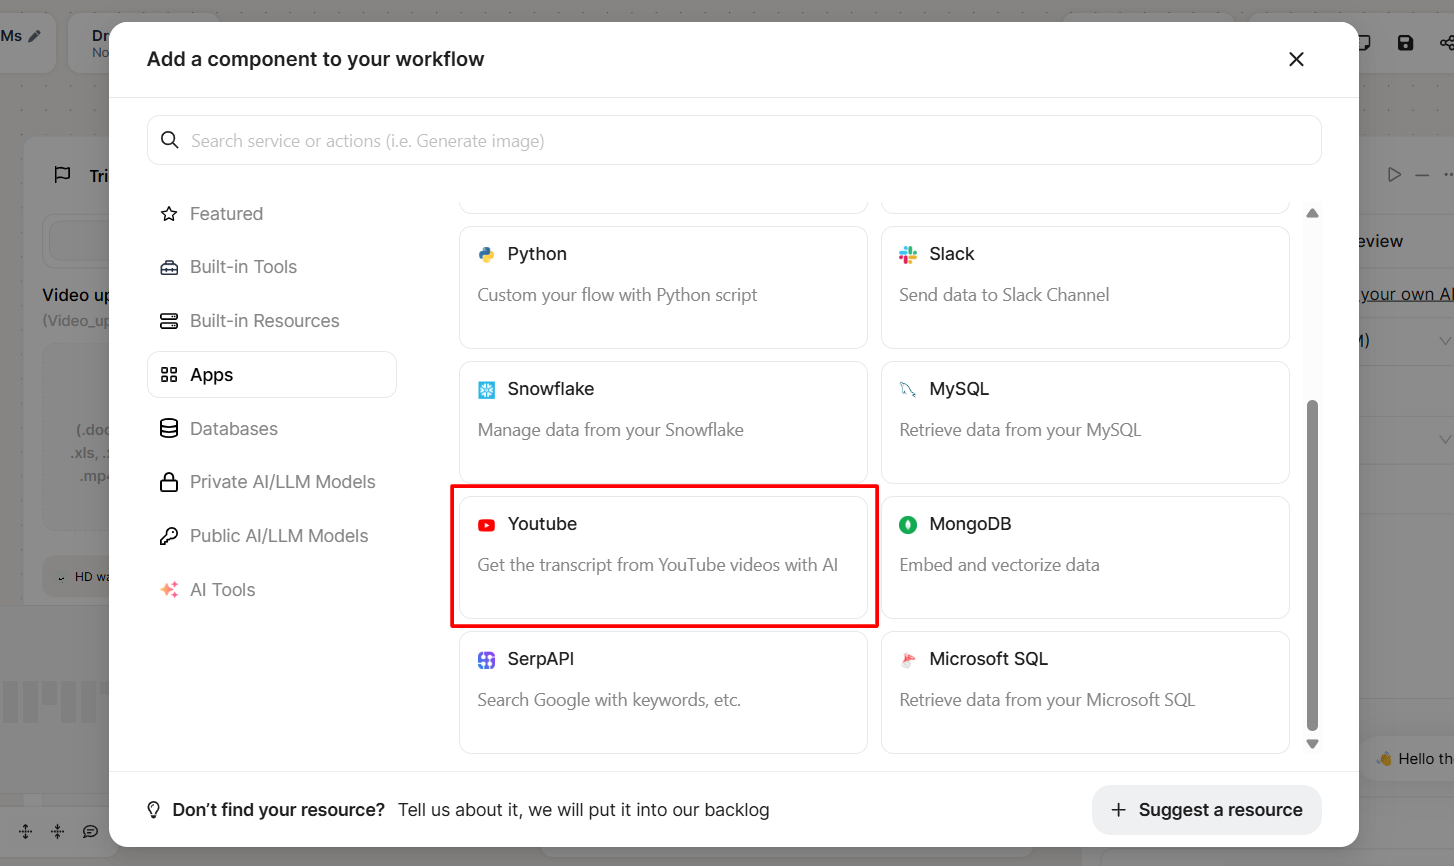The height and width of the screenshot is (866, 1454).
Task: Select the Databases category
Action: tap(233, 429)
